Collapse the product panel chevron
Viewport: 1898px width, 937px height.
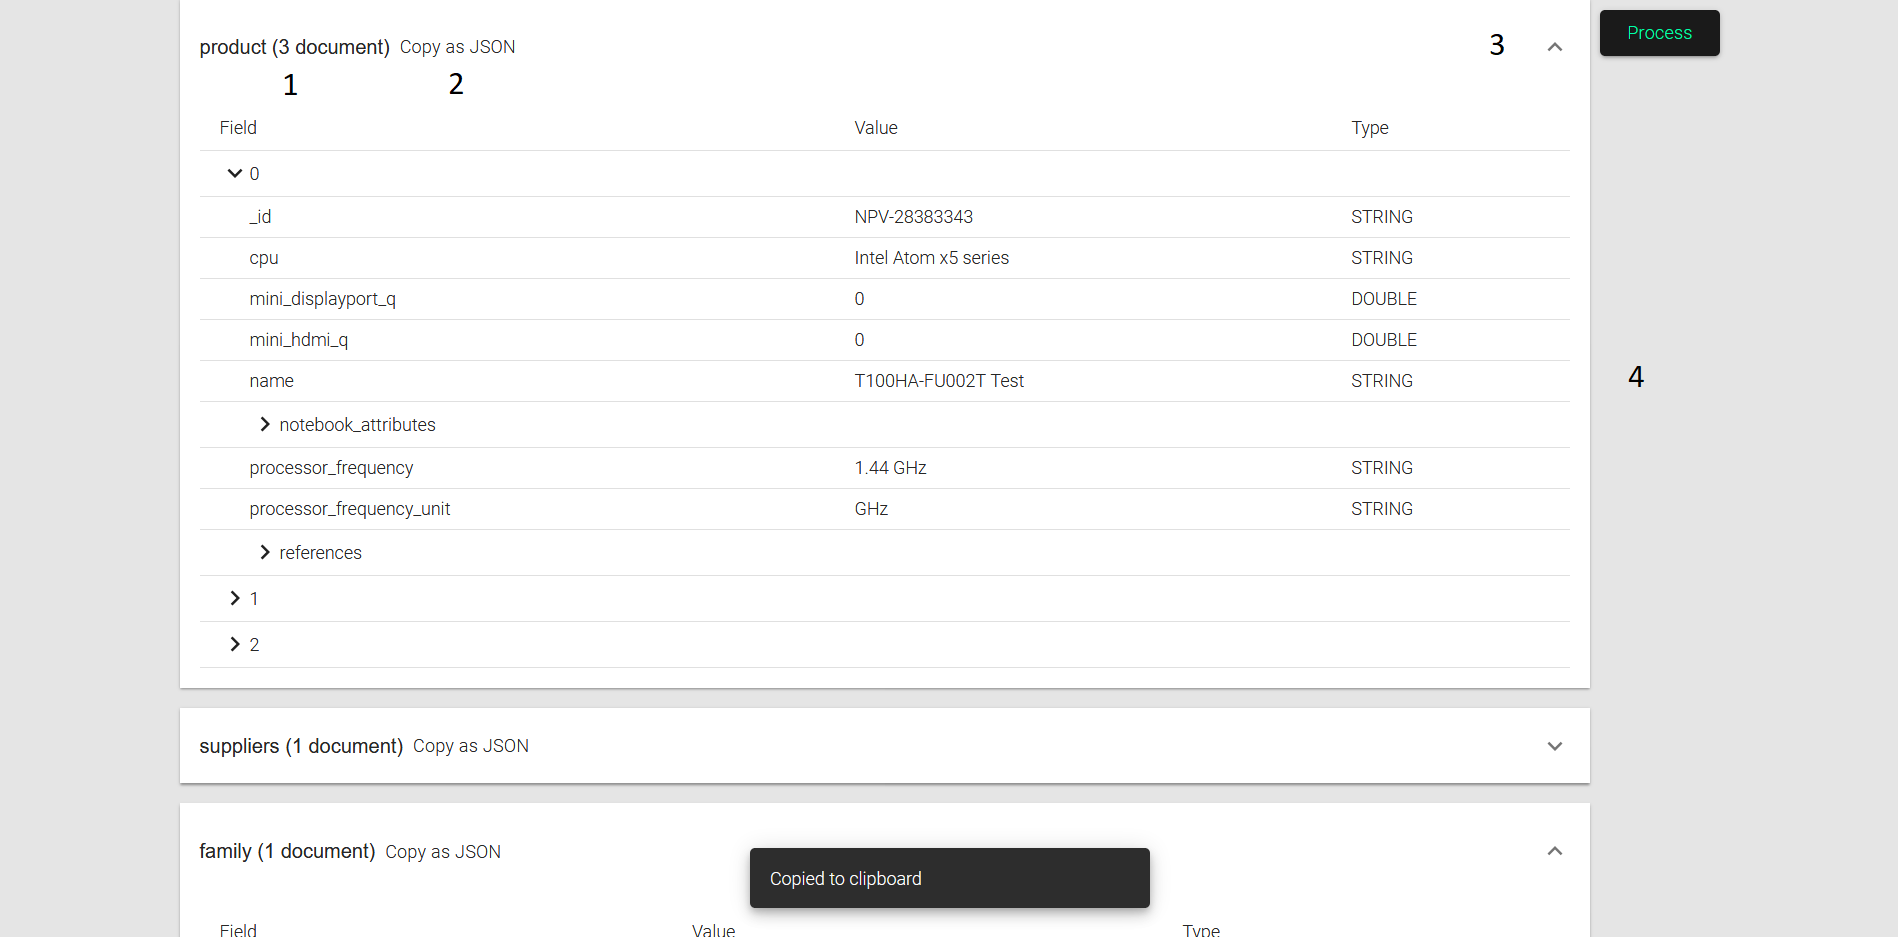(x=1554, y=47)
